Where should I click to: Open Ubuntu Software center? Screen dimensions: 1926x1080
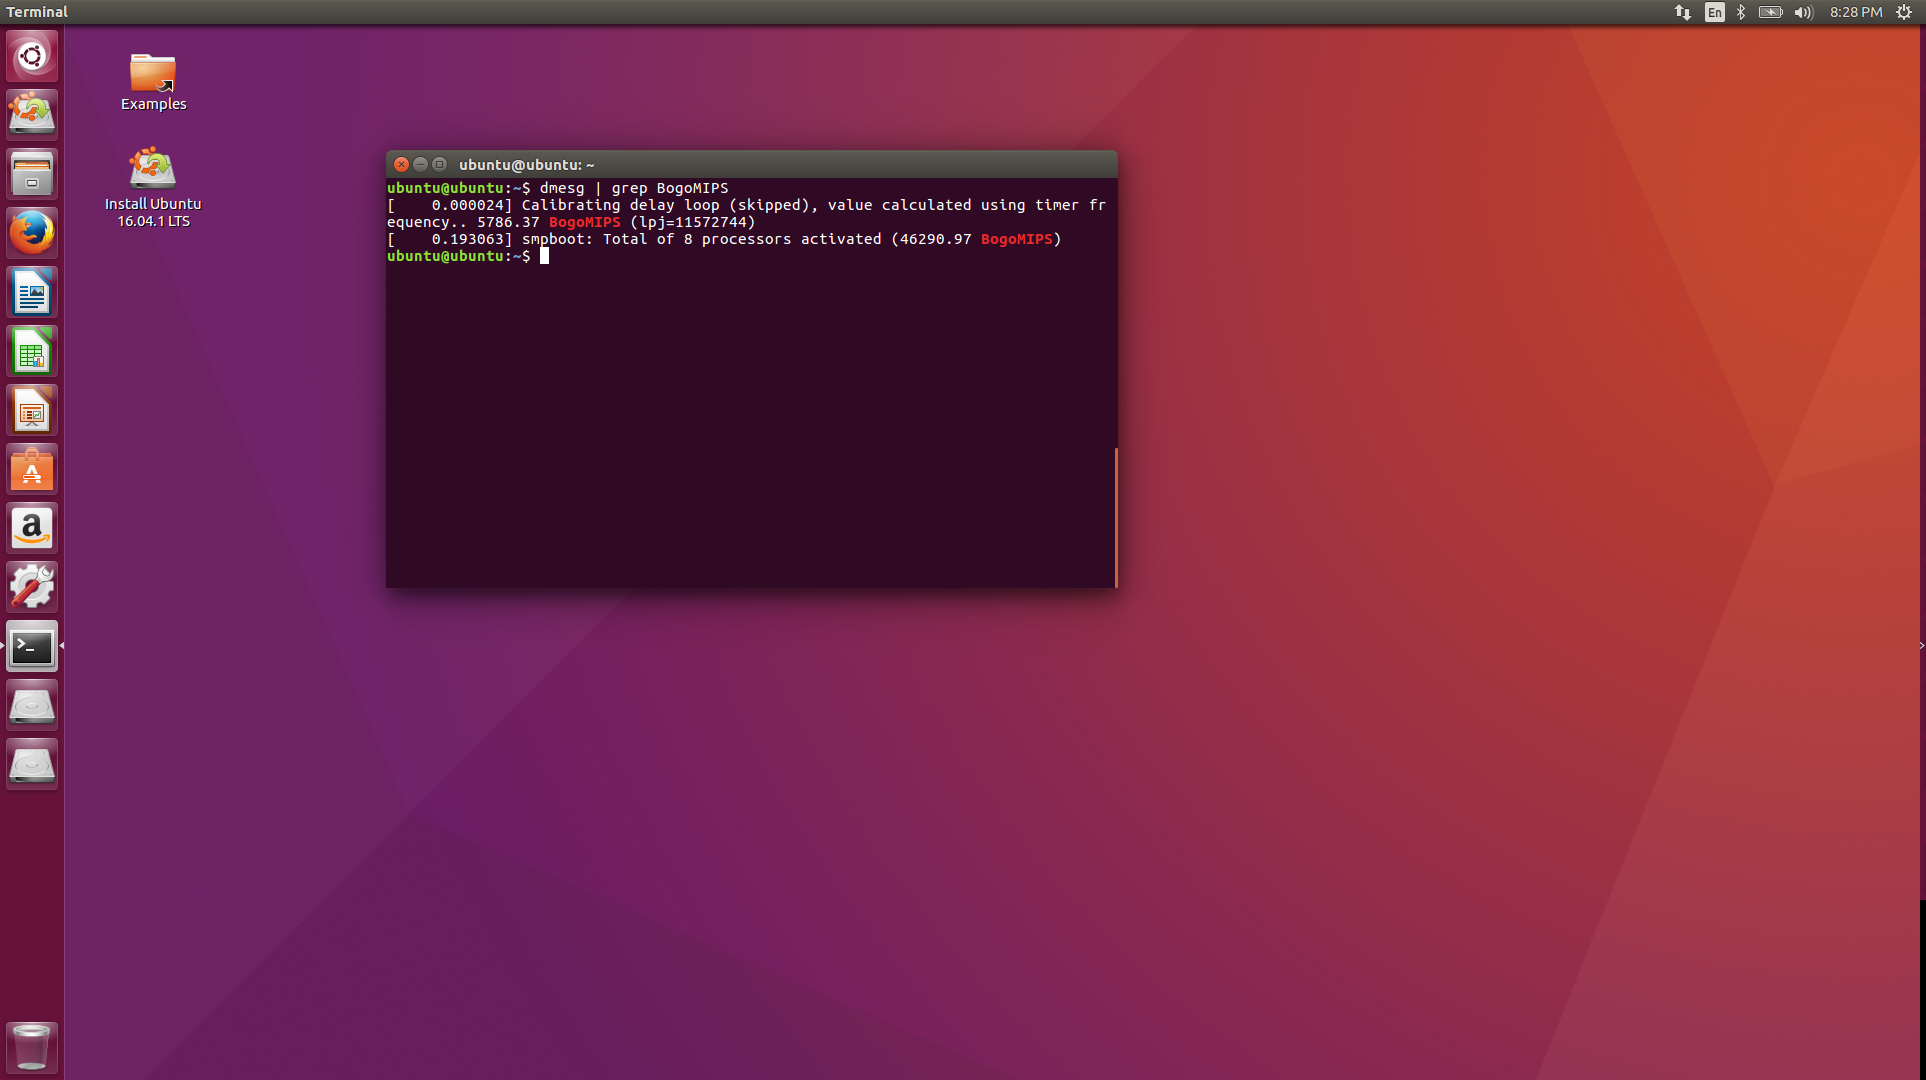32,469
